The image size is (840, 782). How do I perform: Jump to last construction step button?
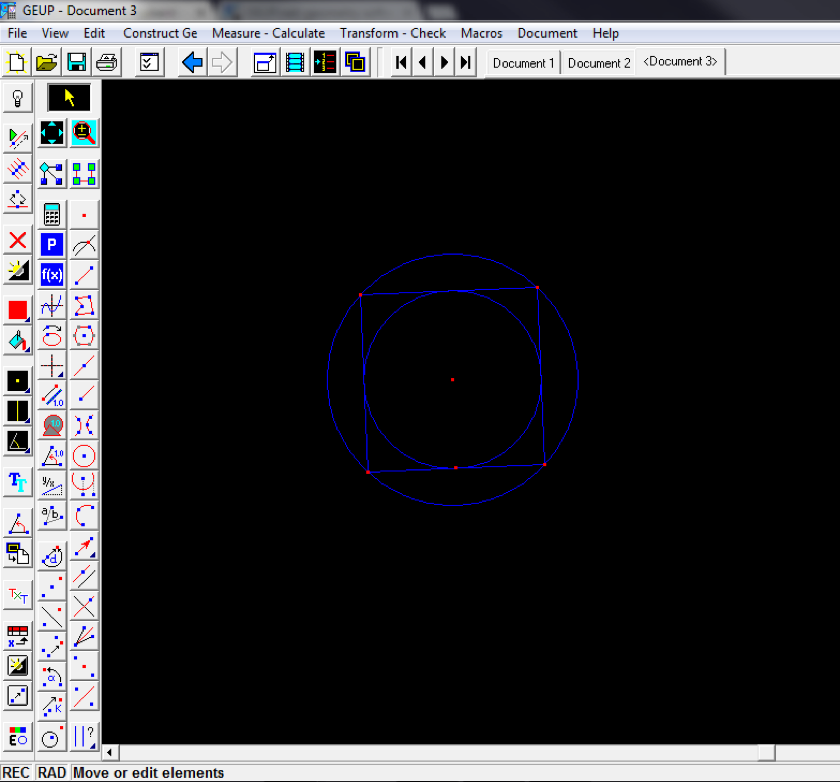click(x=465, y=63)
